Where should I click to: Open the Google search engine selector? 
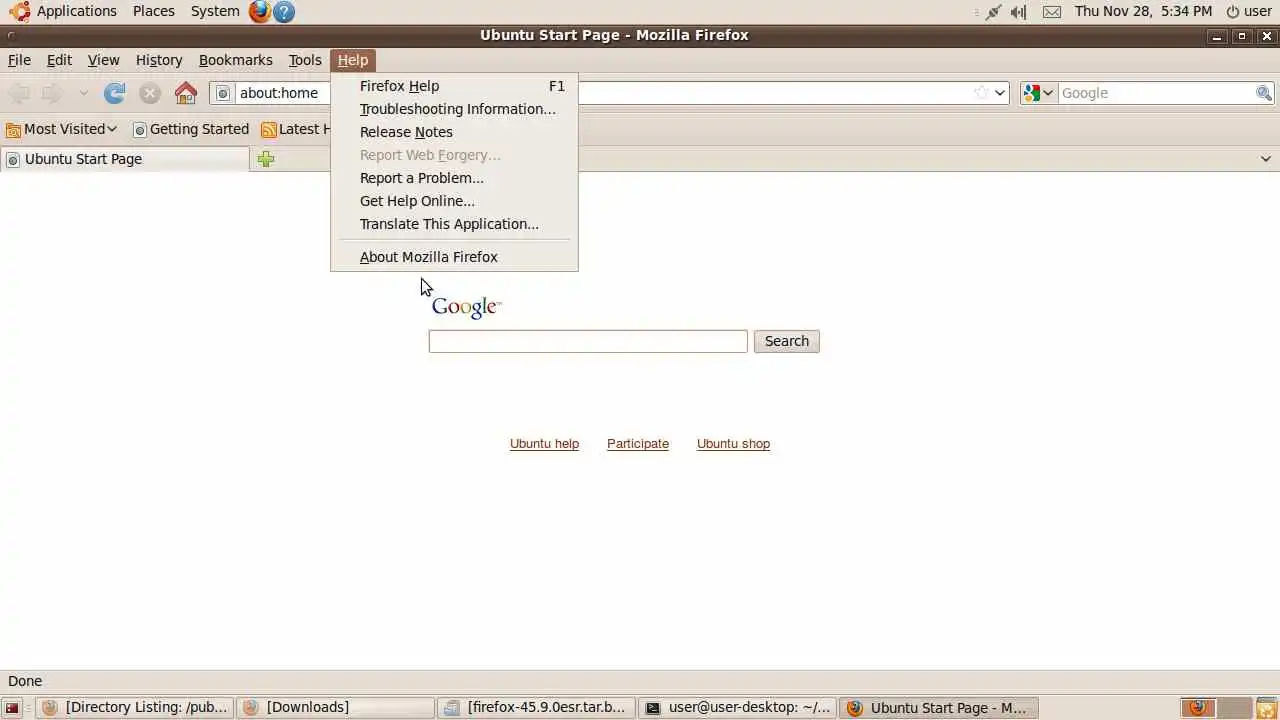[x=1038, y=93]
